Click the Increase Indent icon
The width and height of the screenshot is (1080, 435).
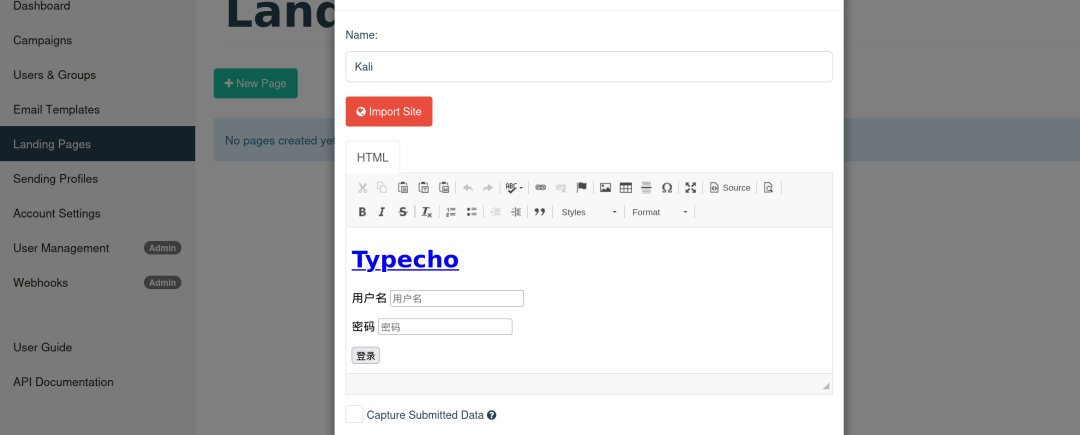tap(516, 212)
